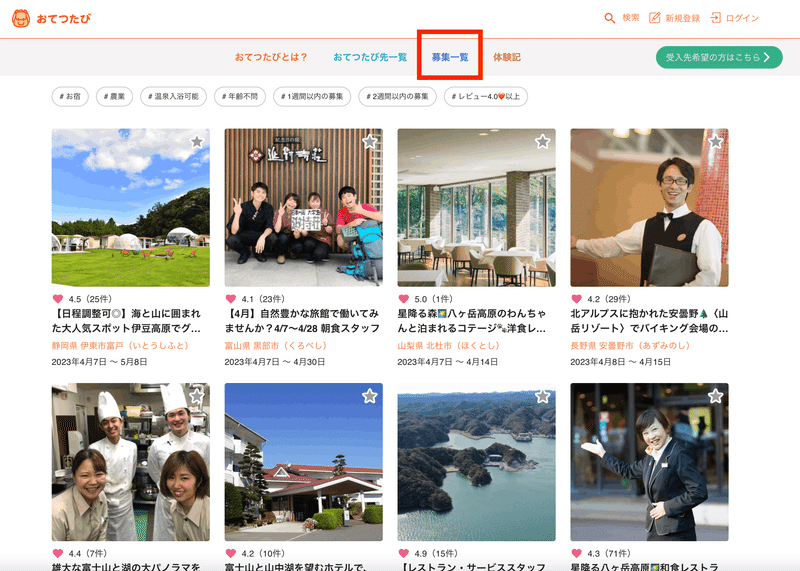800x571 pixels.
Task: Open the 星降る森八ヶ岳高原のわんちゃ listing title
Action: point(472,320)
